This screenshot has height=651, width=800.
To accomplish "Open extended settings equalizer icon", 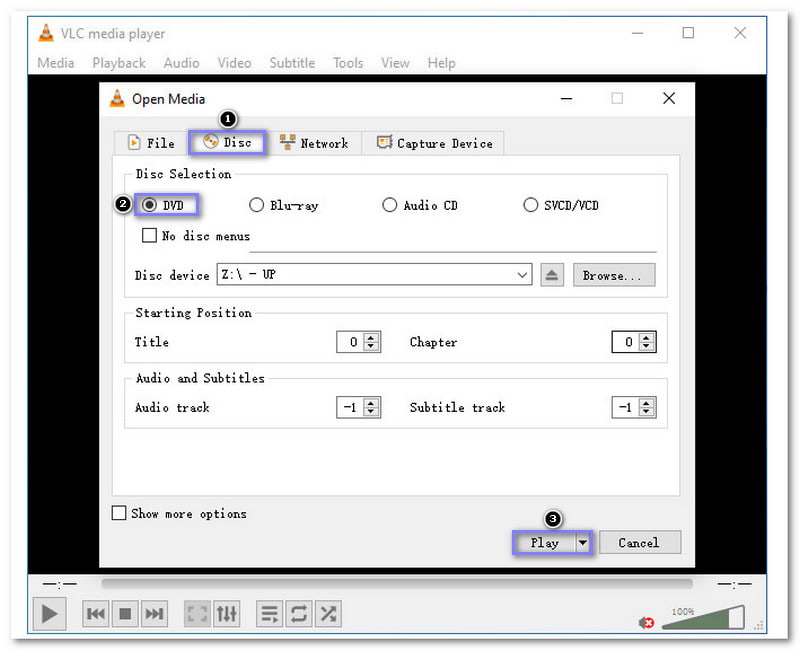I will point(227,613).
